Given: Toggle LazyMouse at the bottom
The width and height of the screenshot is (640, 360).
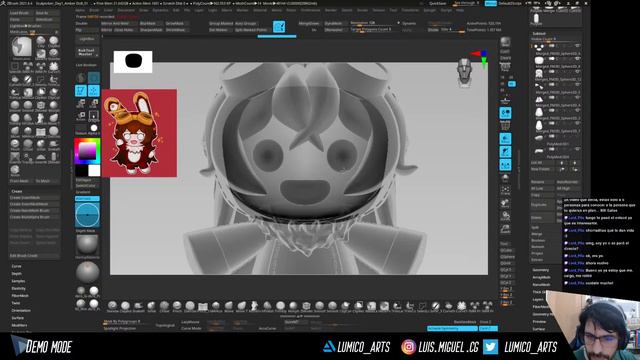Looking at the screenshot, I should tap(191, 322).
